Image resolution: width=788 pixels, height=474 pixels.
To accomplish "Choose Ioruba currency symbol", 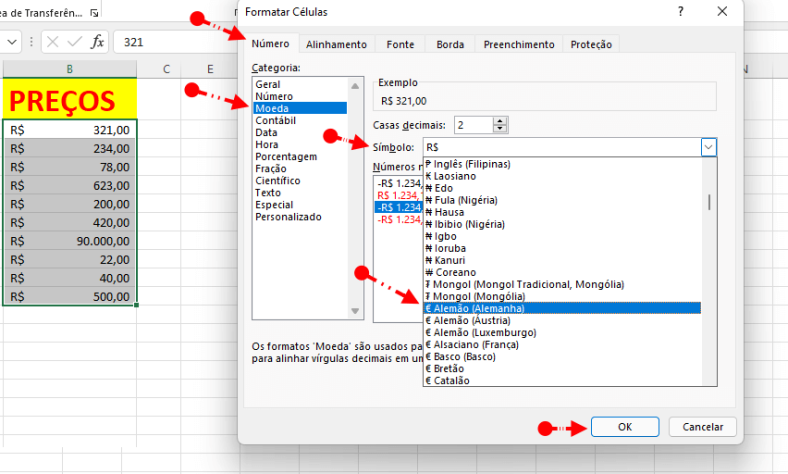I will coord(562,248).
